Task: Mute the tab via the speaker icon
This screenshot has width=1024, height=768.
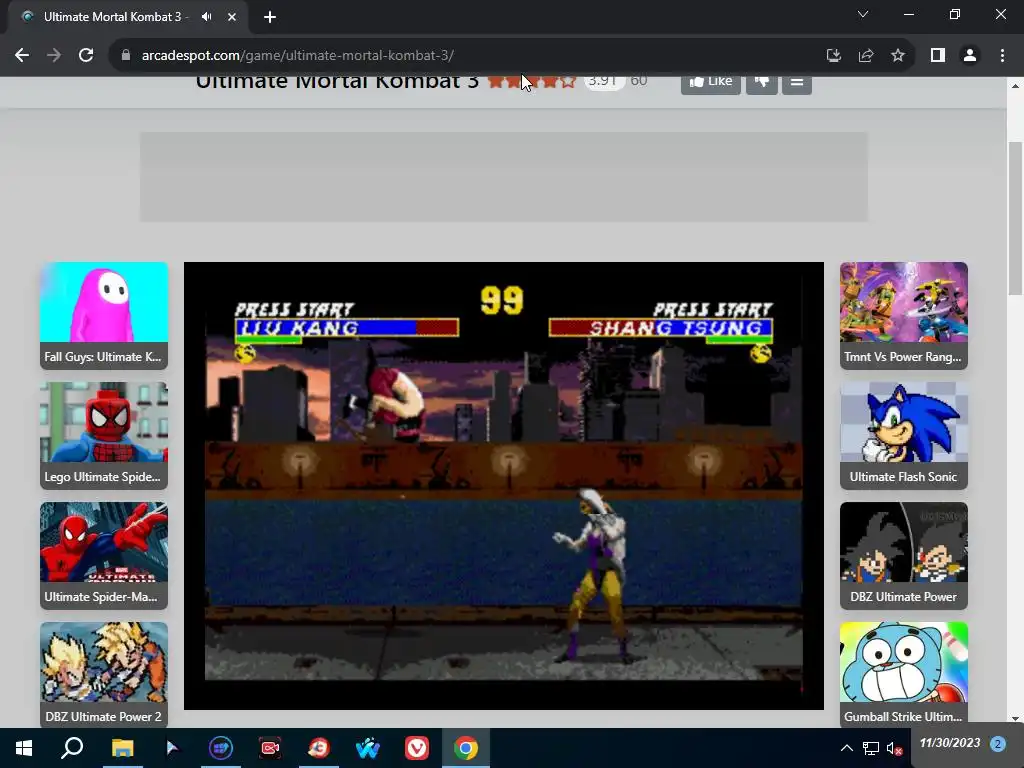Action: pyautogui.click(x=206, y=17)
